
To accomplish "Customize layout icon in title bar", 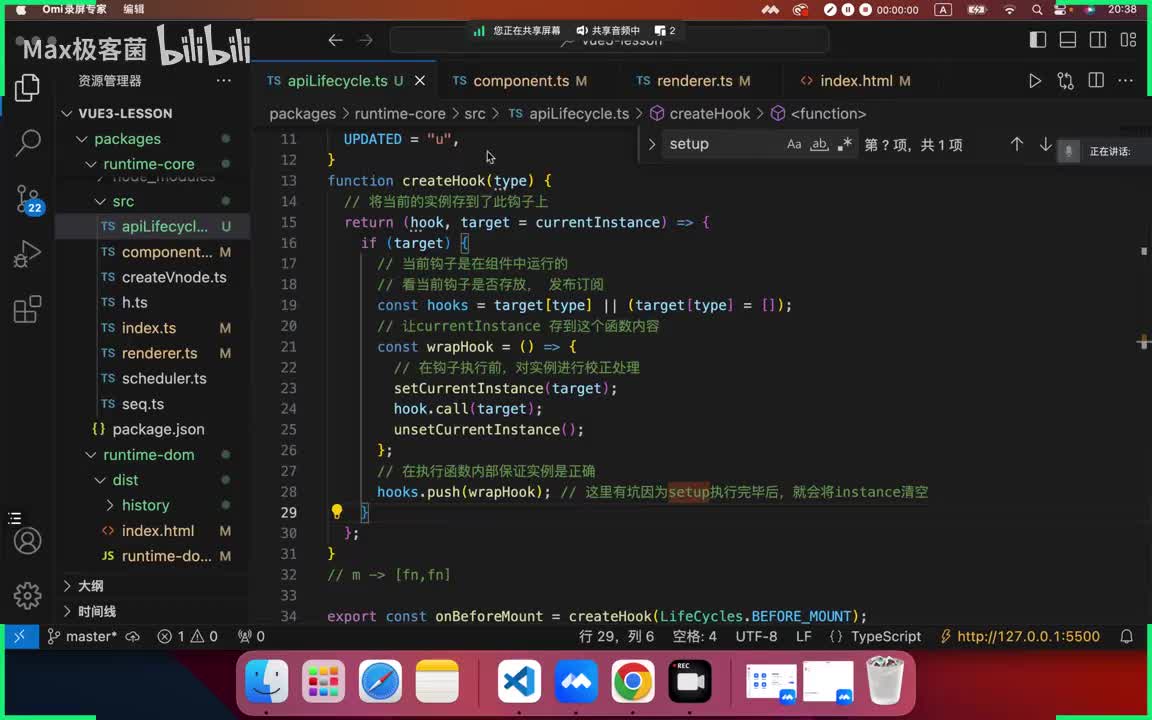I will [1128, 40].
